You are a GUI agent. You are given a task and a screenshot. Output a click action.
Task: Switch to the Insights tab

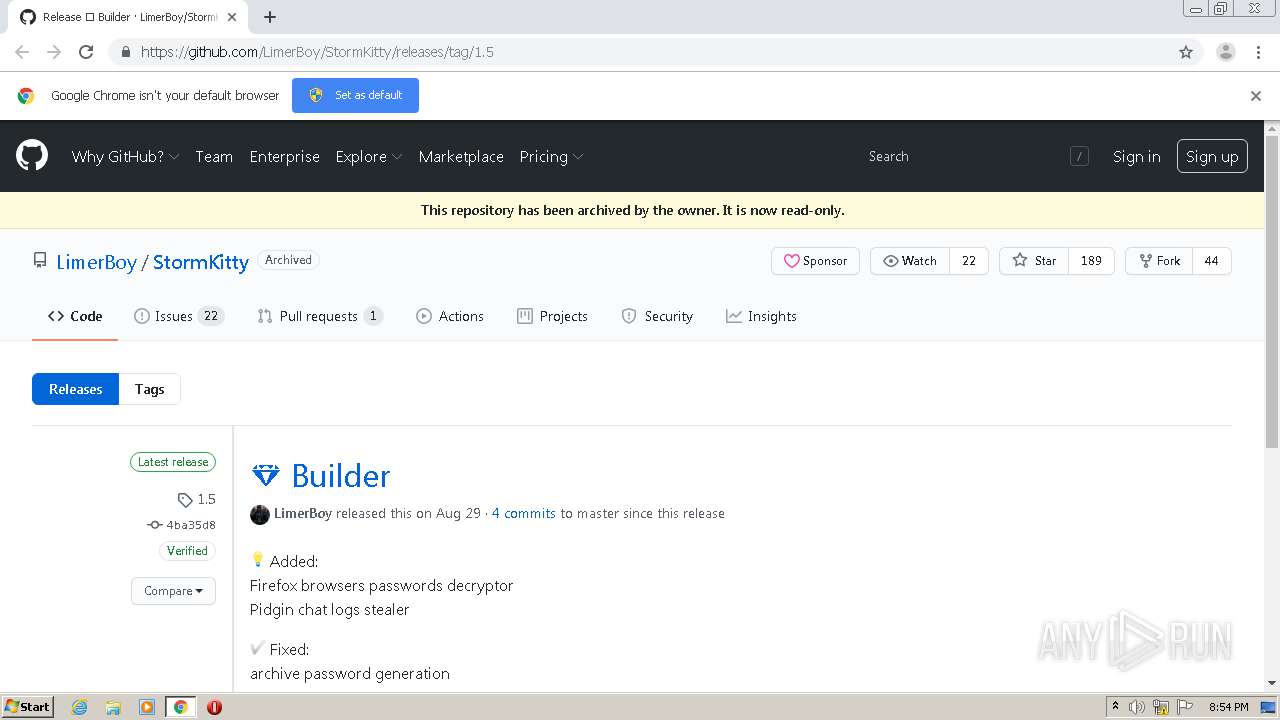coord(762,316)
